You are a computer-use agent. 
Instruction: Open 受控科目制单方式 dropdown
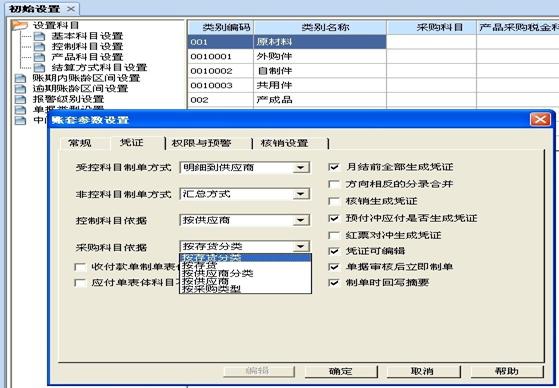click(301, 167)
